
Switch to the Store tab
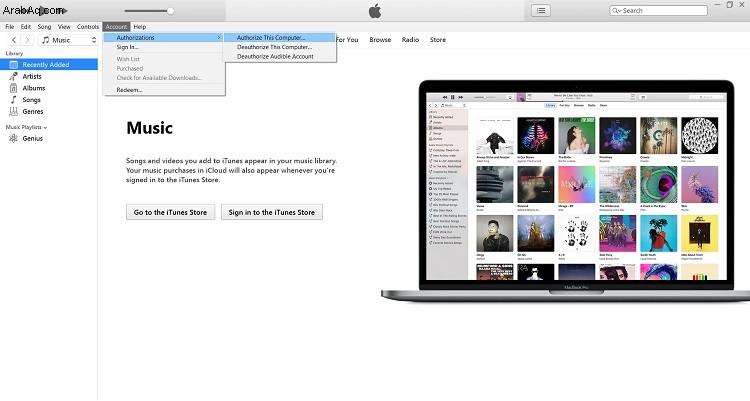(x=438, y=40)
